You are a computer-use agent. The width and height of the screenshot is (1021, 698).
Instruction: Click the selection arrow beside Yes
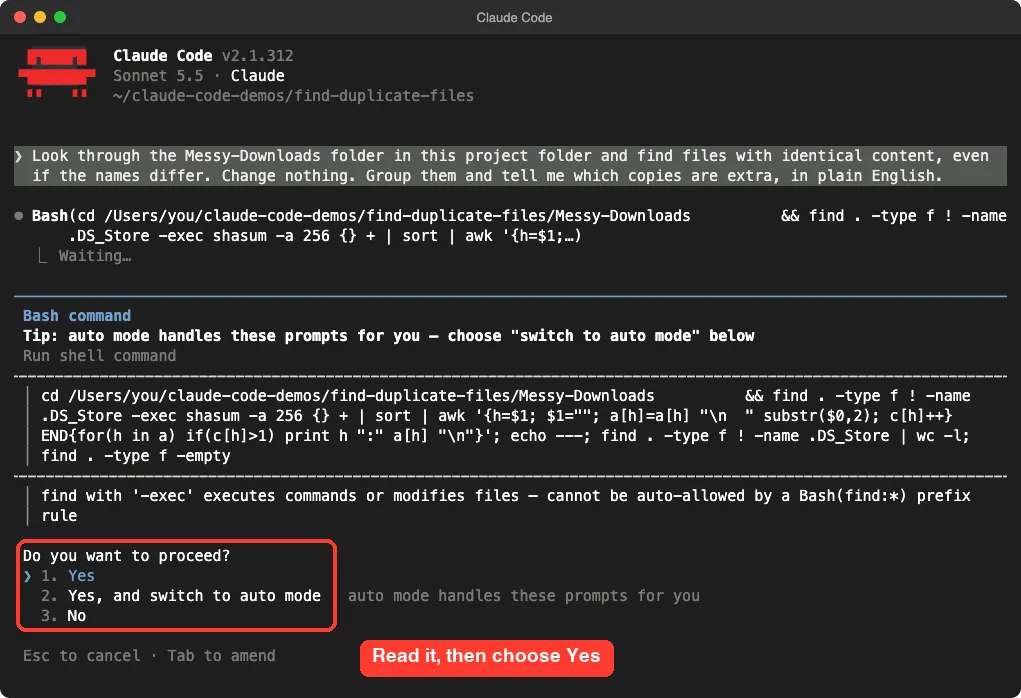(x=27, y=576)
